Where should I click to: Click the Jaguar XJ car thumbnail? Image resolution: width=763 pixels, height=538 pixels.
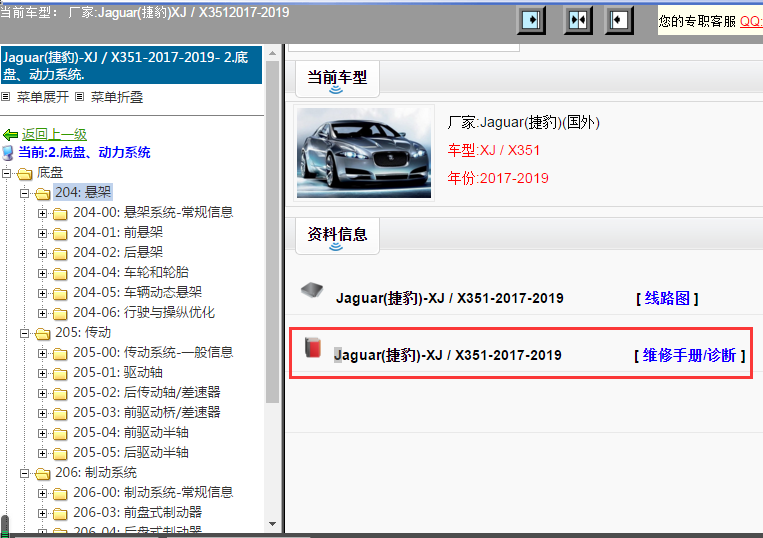(x=364, y=153)
